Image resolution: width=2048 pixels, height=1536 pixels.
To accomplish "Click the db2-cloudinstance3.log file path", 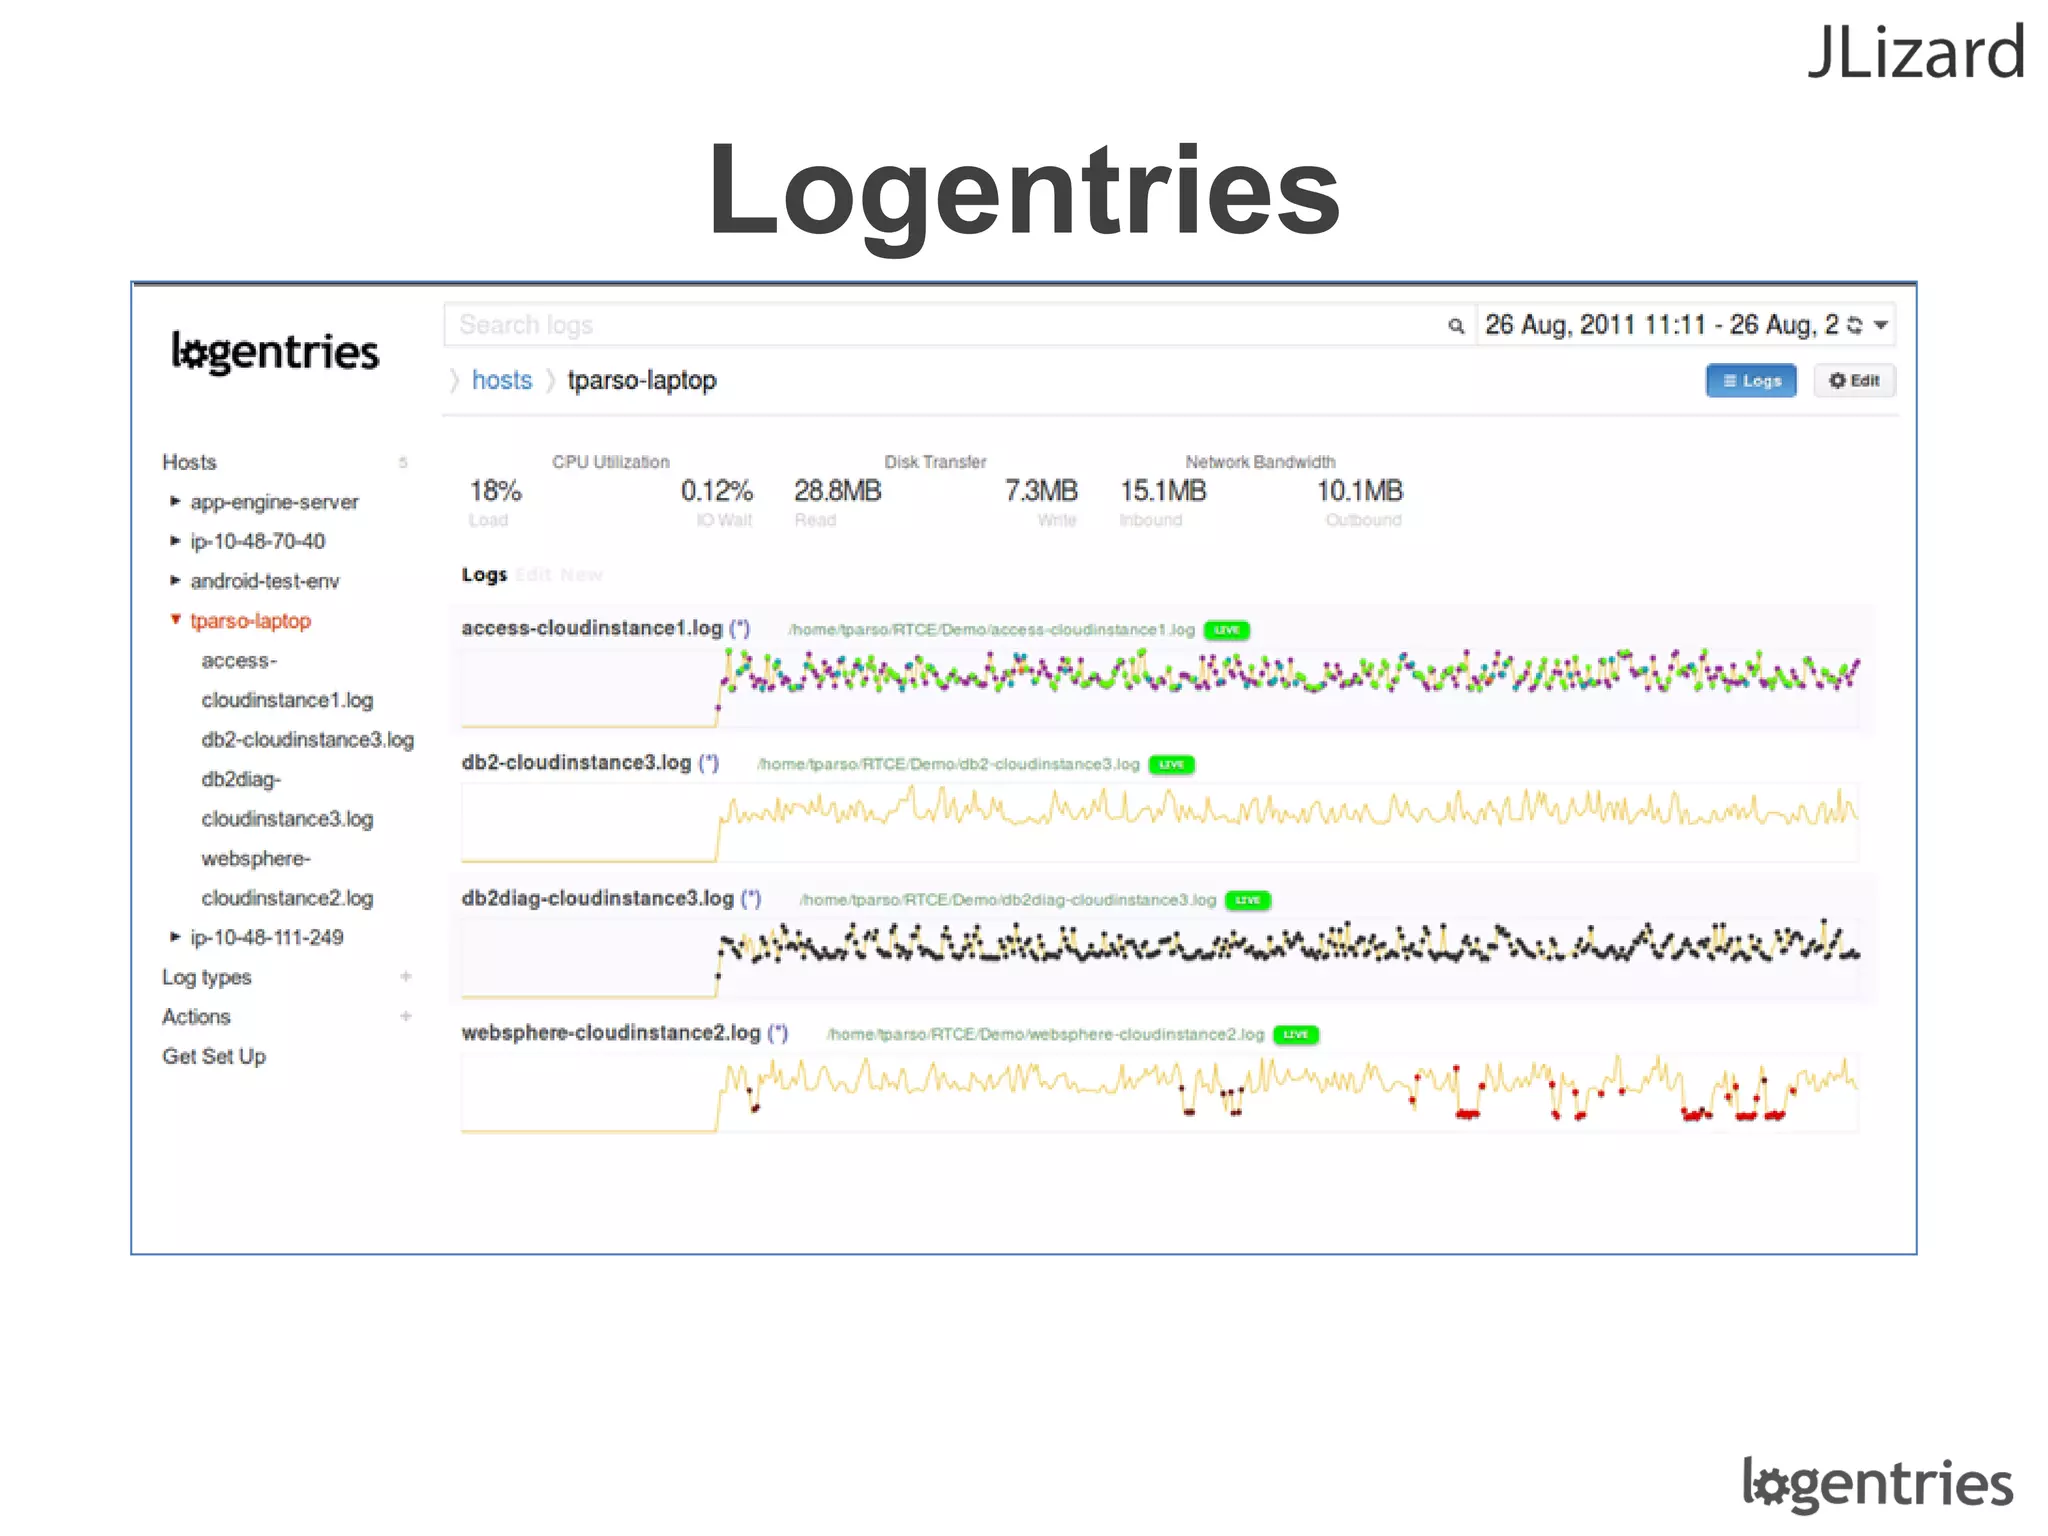I will 948,765.
